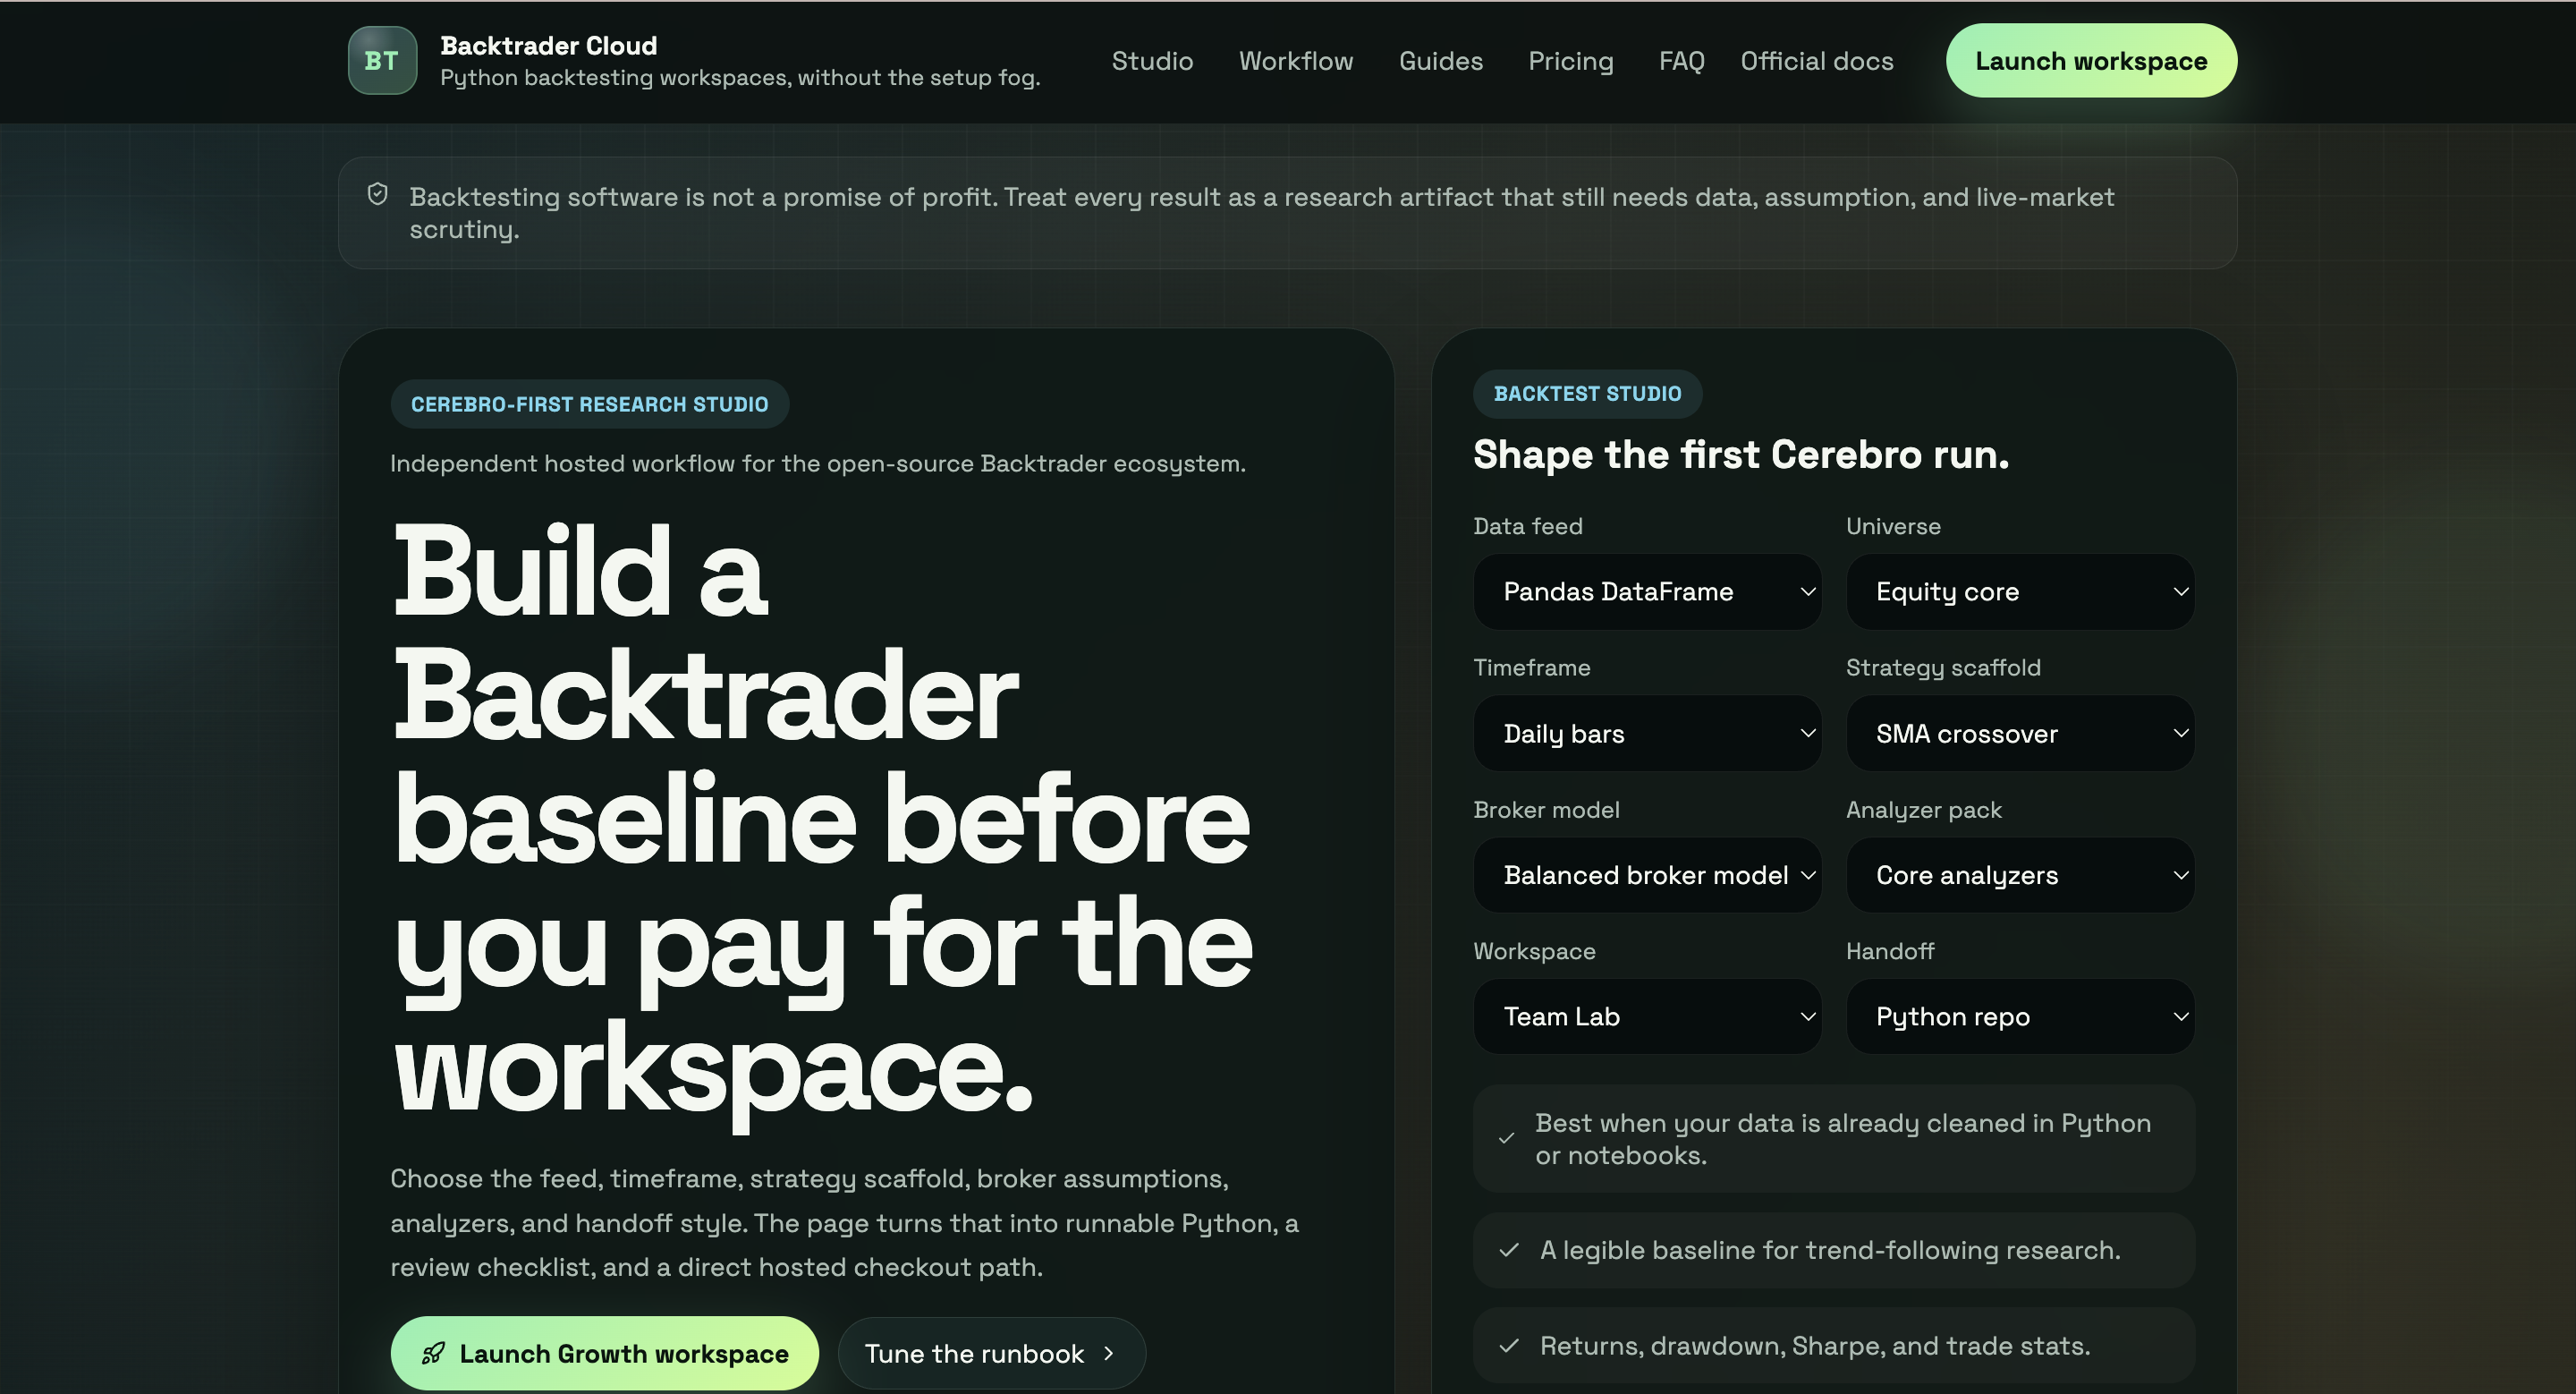Screen dimensions: 2576x1394
Task: Click the BACKTEST STUDIO badge
Action: click(1587, 394)
